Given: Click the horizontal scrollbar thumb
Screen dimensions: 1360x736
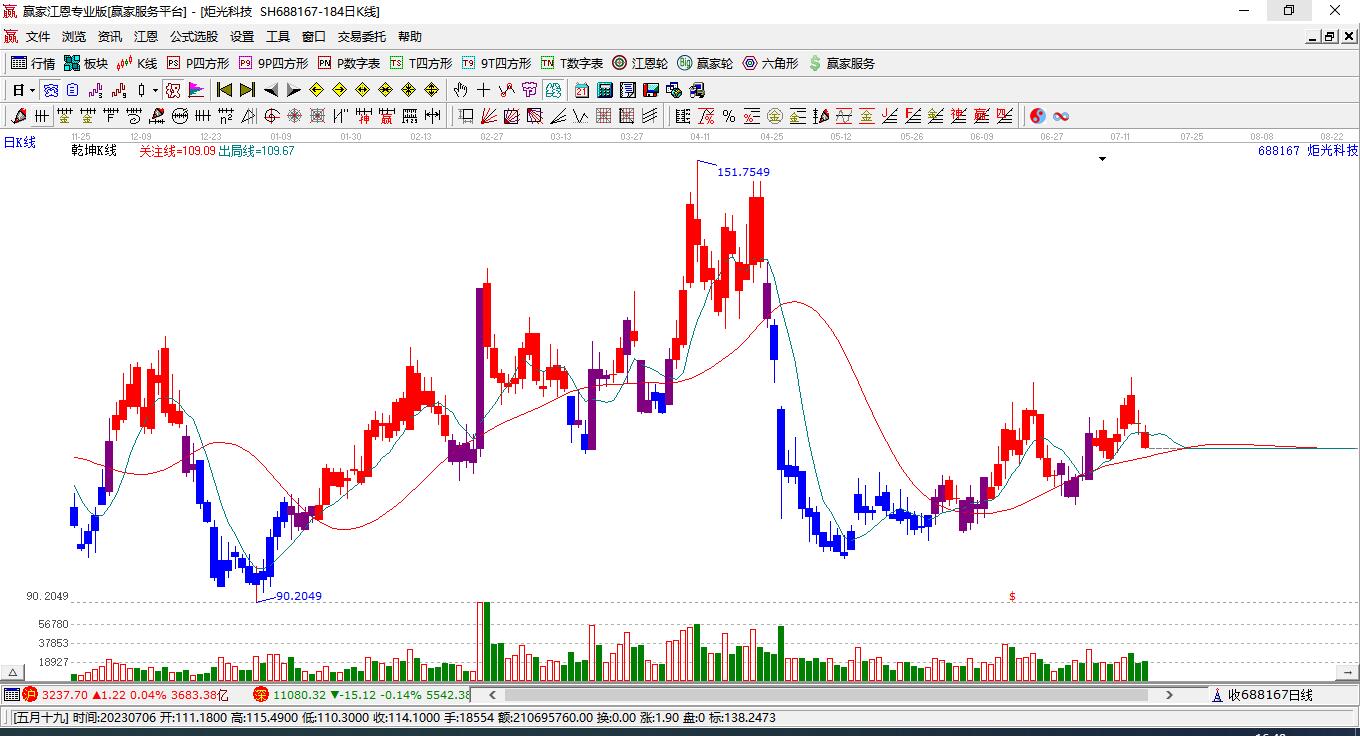Looking at the screenshot, I should coord(826,694).
